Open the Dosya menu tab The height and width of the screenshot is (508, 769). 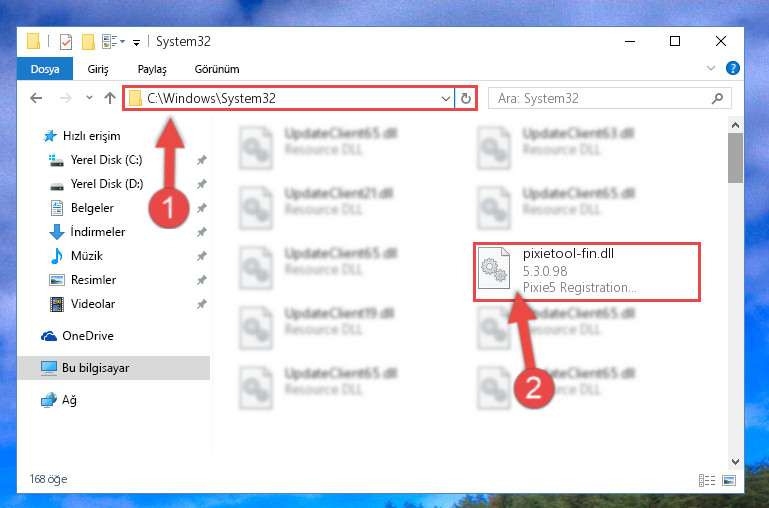tap(45, 69)
